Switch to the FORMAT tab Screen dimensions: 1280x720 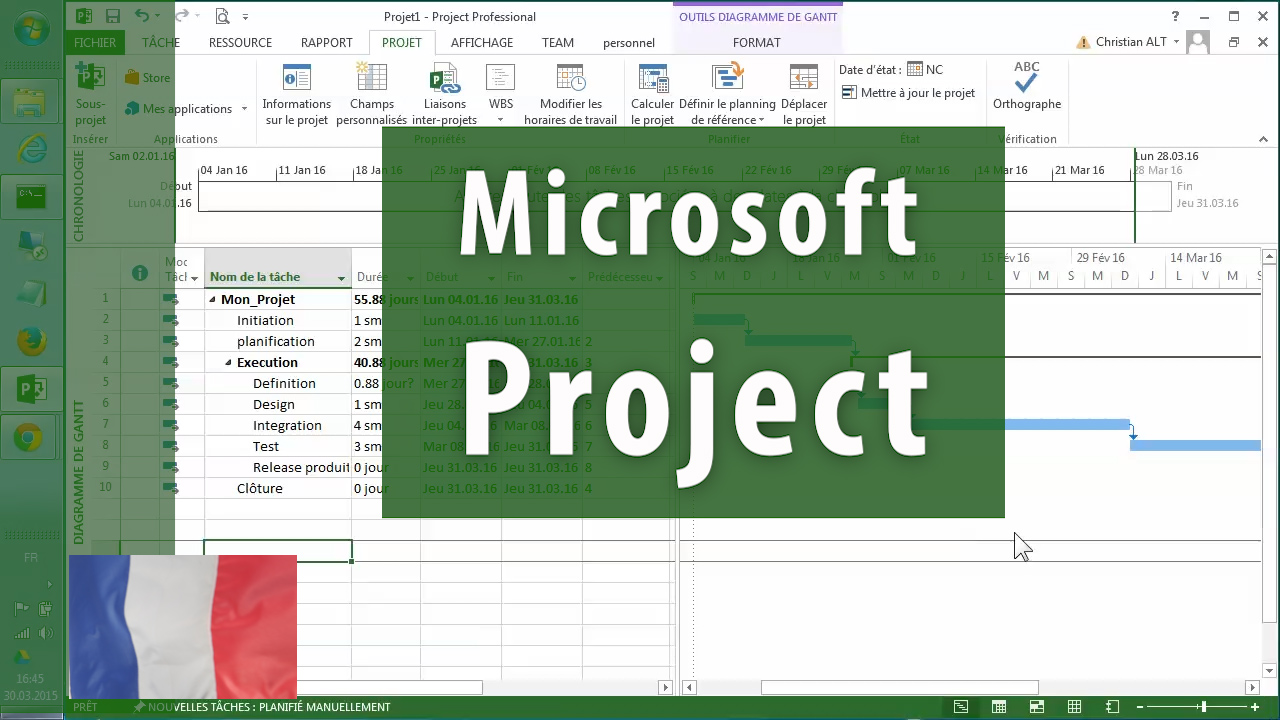pos(757,42)
